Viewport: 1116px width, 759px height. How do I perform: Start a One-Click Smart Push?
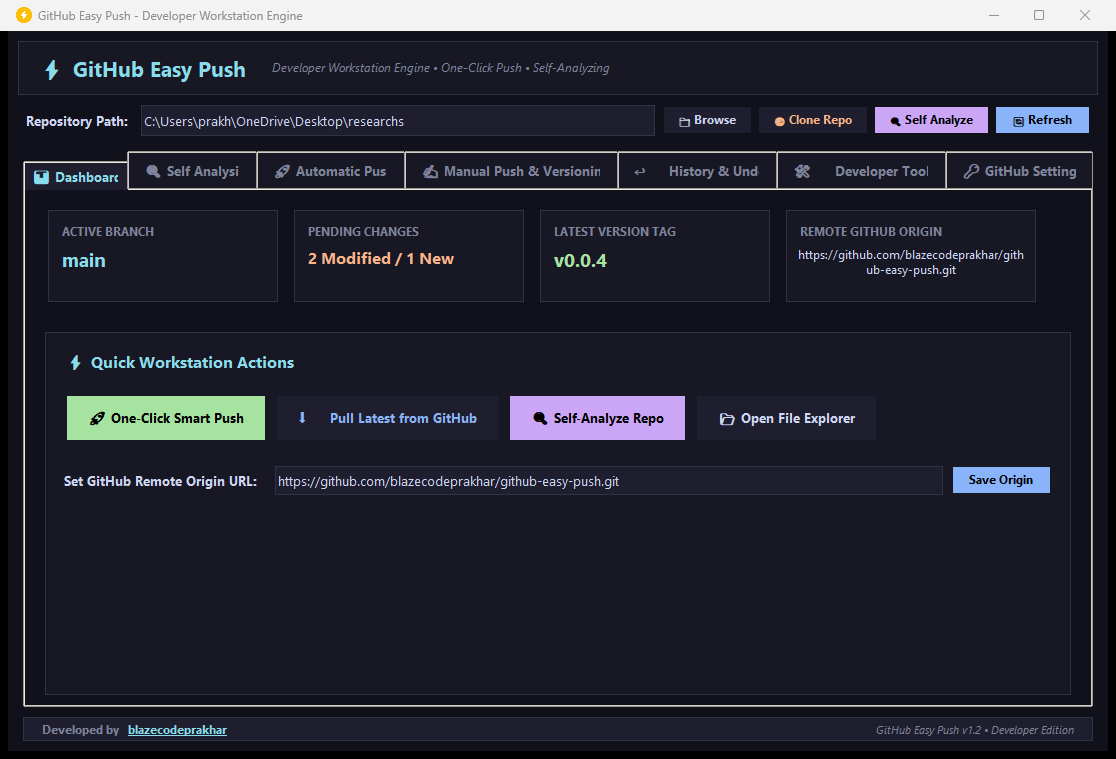click(x=166, y=418)
